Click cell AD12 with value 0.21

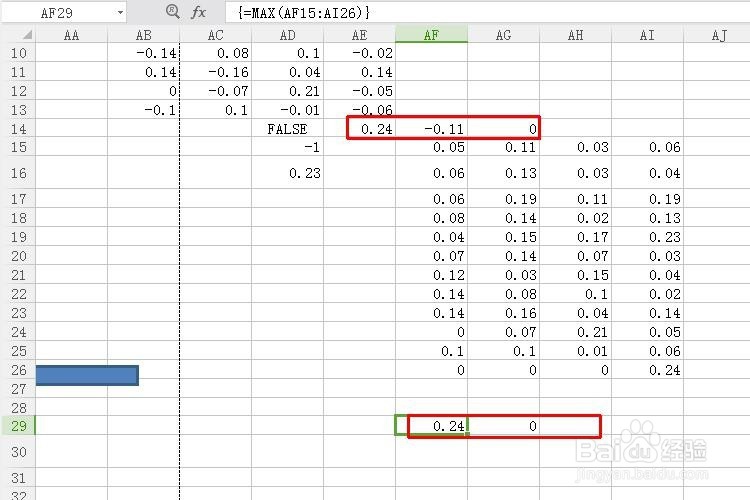click(x=287, y=90)
